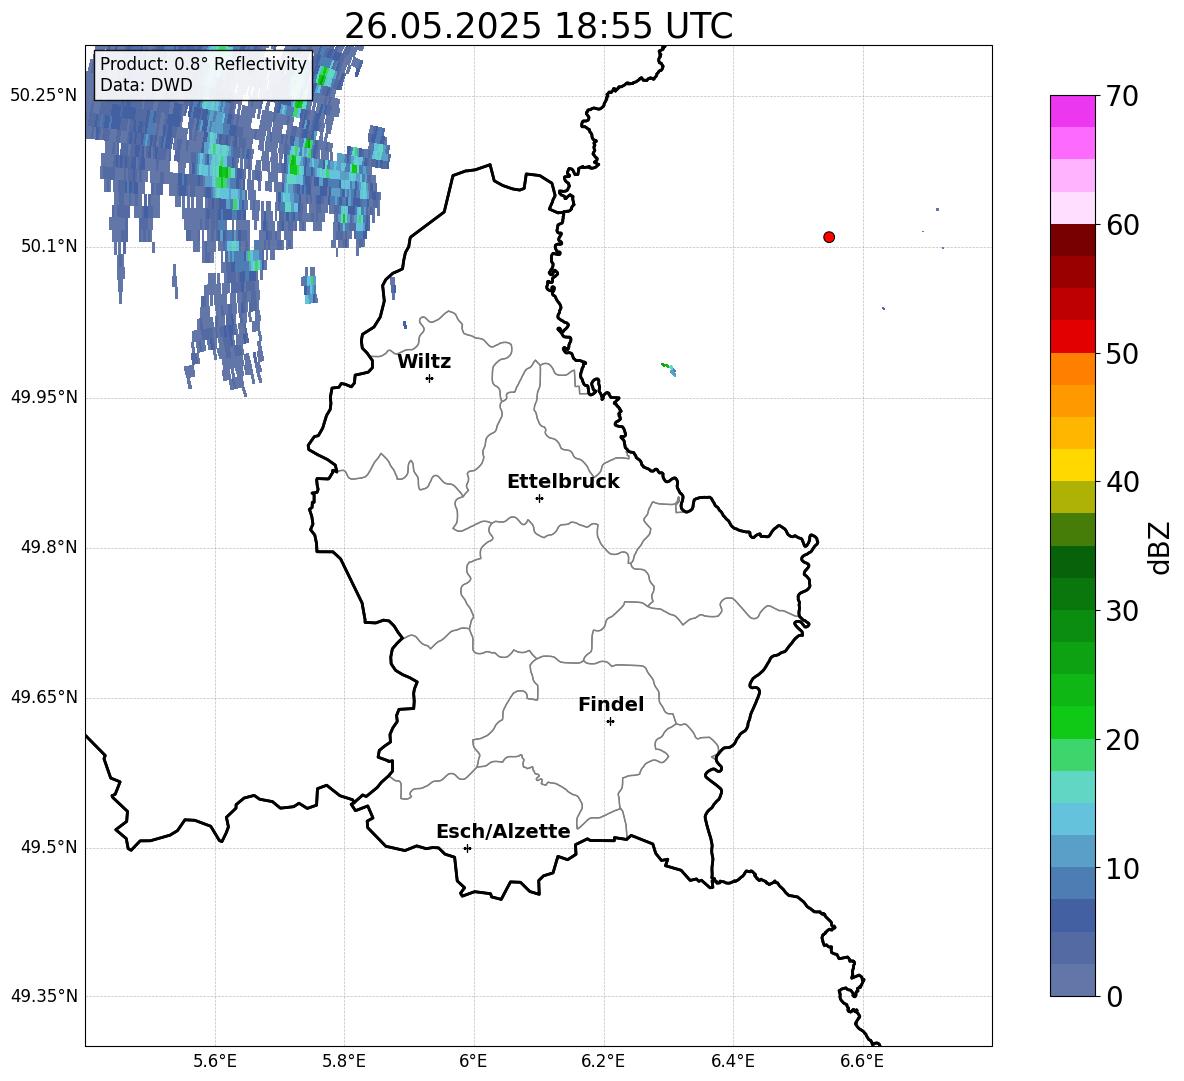
Task: Click the Wiltz station cross marker
Action: (x=430, y=378)
